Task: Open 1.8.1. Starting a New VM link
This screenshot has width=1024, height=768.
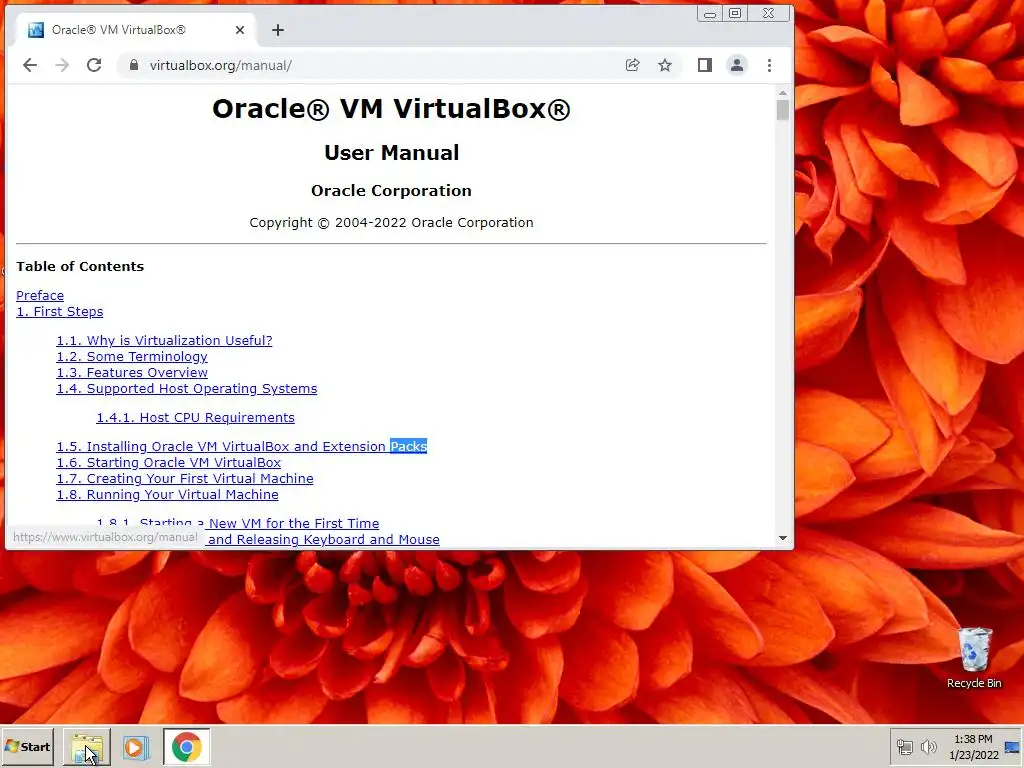Action: pyautogui.click(x=238, y=523)
